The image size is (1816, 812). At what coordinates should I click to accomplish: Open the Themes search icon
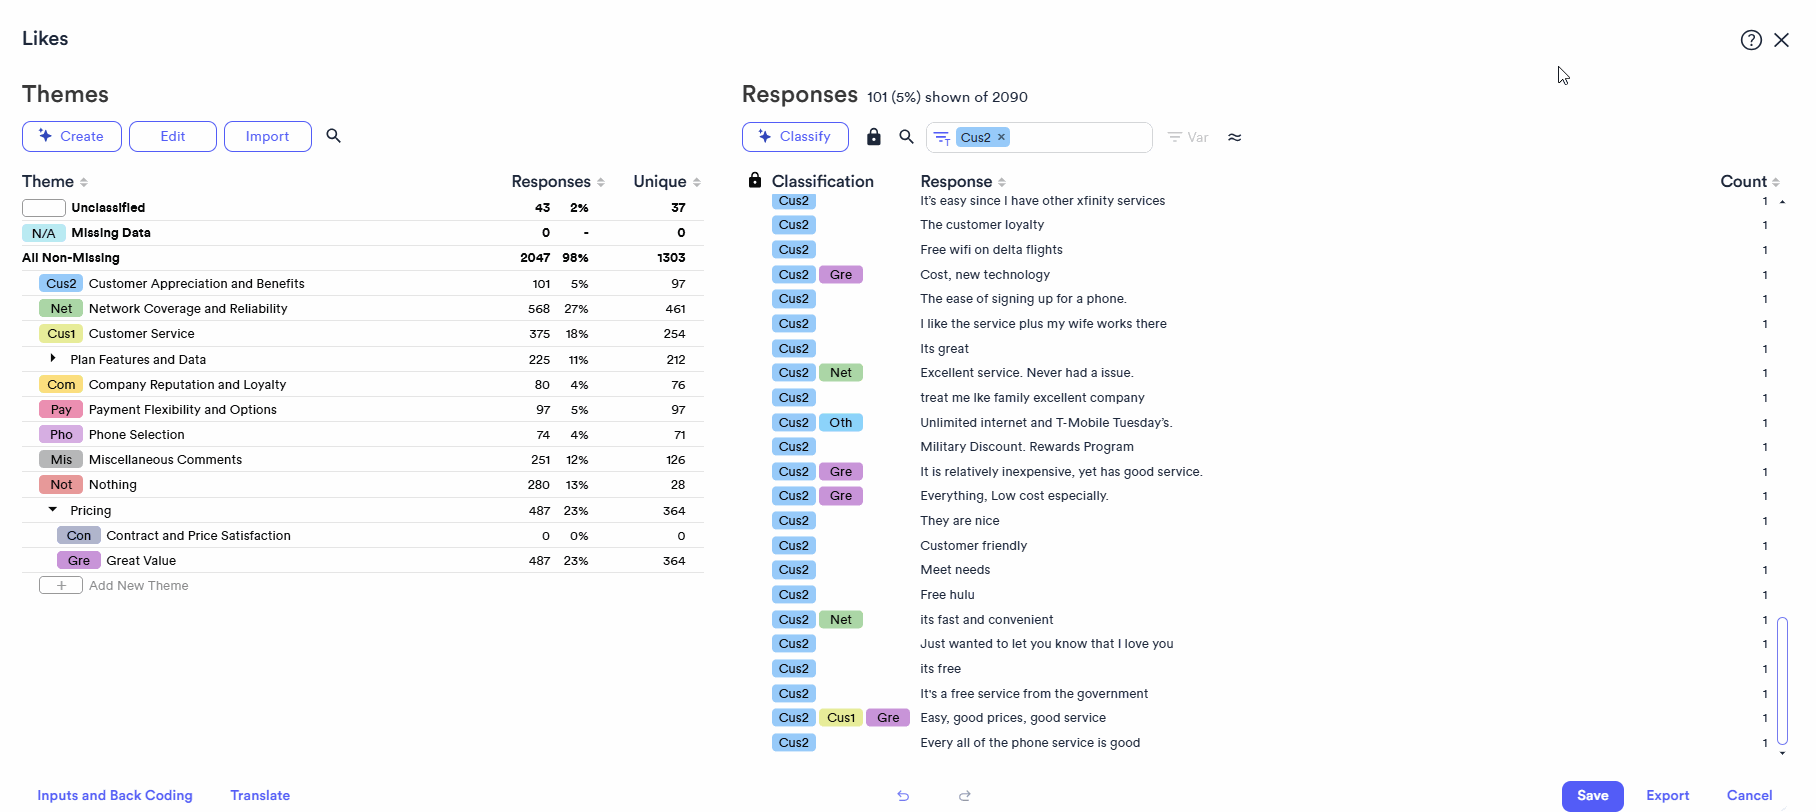(x=334, y=136)
